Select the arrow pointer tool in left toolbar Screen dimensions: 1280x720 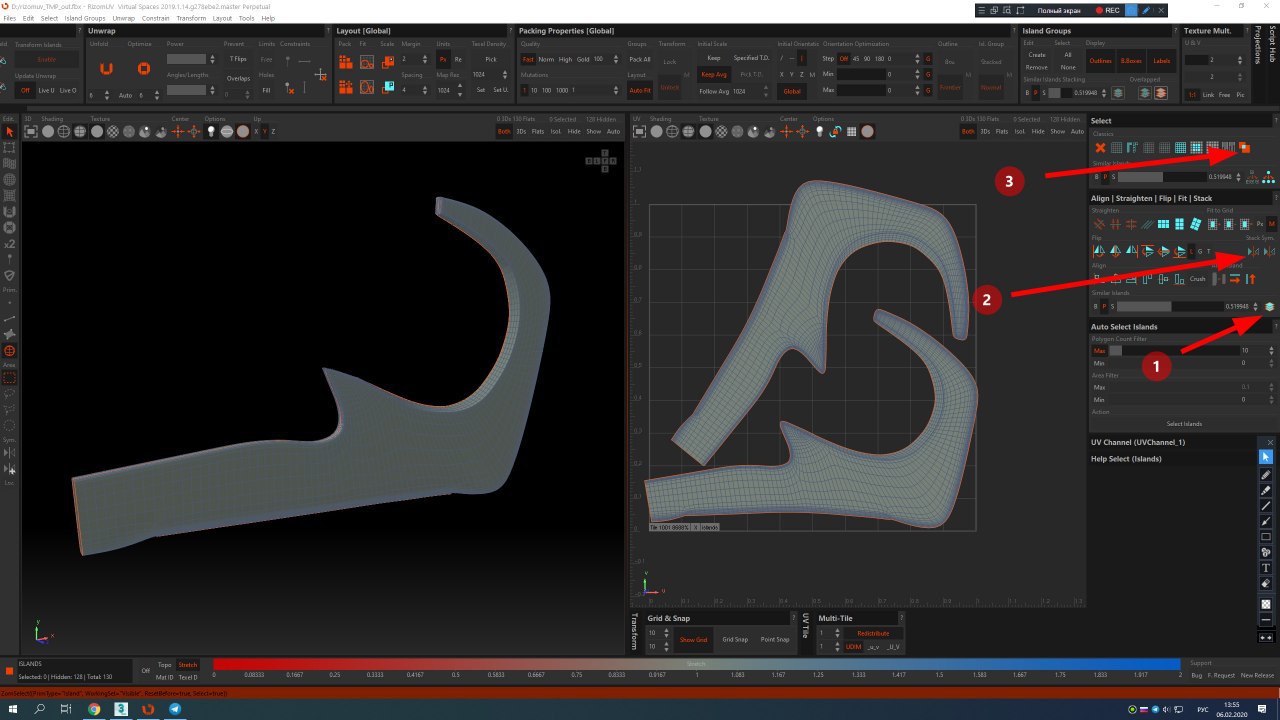pos(10,132)
